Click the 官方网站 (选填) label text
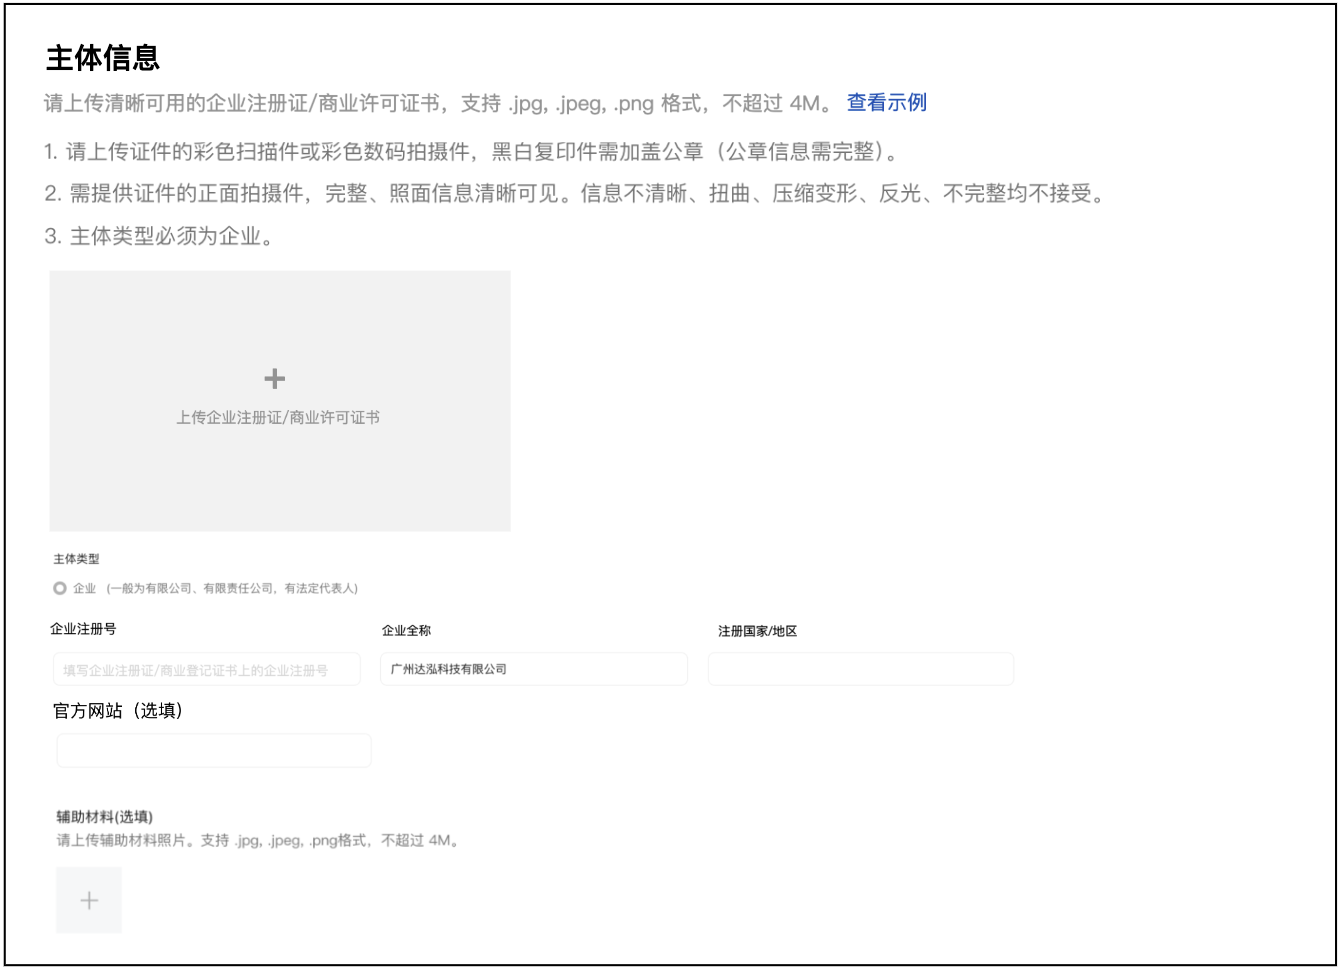Screen dimensions: 1340x968 (x=118, y=711)
